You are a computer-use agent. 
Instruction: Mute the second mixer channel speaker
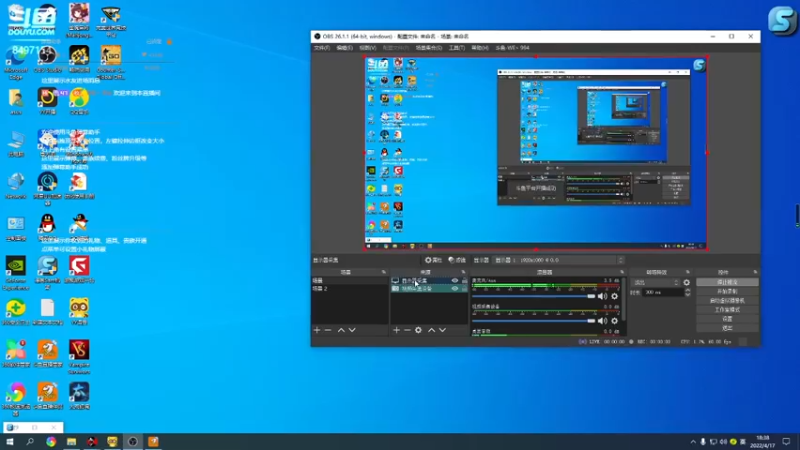point(603,321)
